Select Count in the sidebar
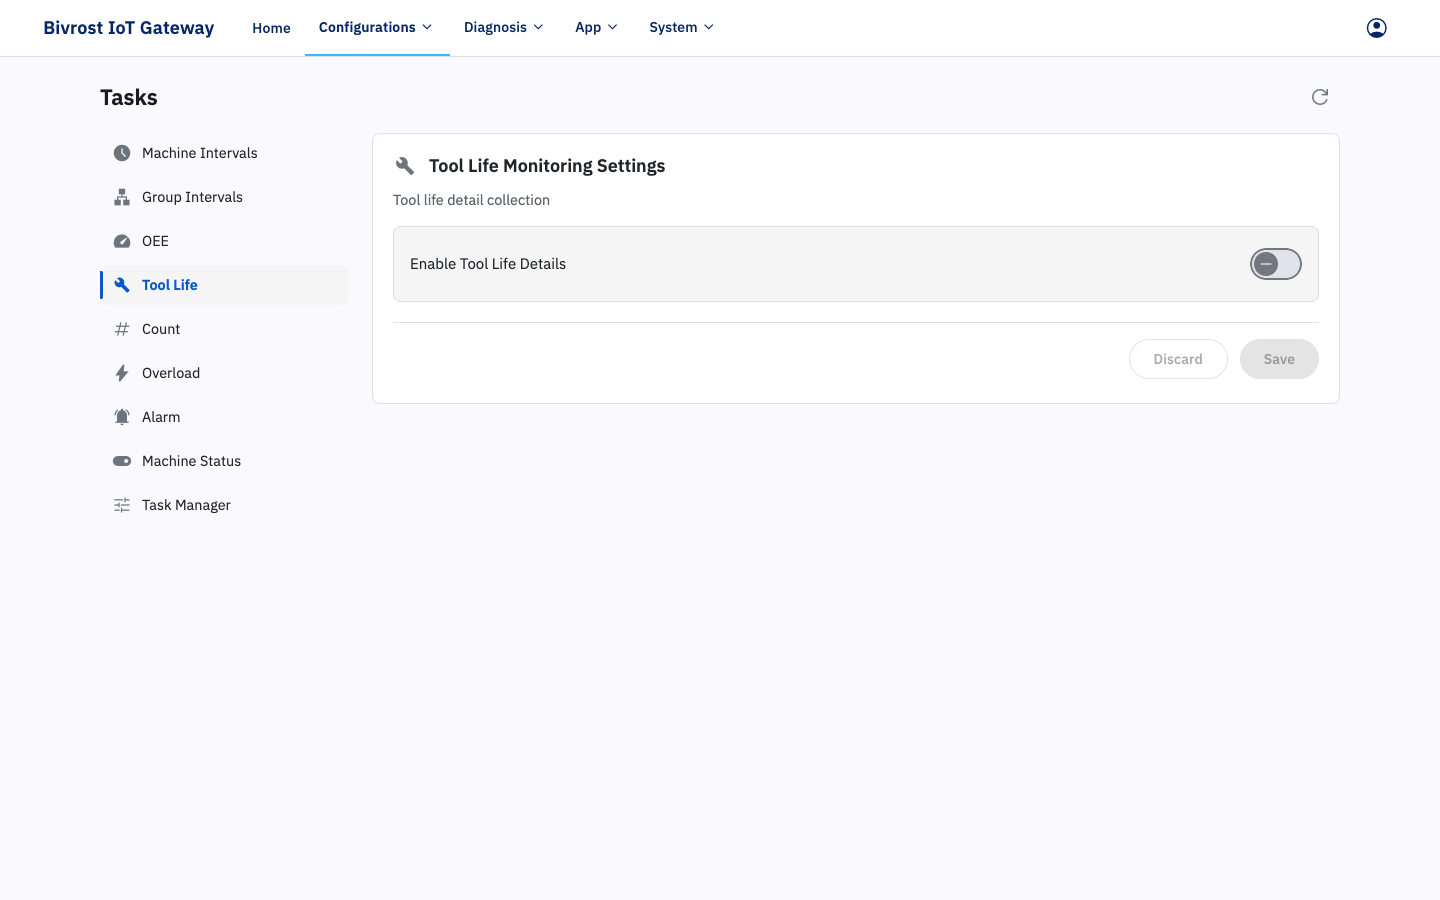 tap(224, 329)
